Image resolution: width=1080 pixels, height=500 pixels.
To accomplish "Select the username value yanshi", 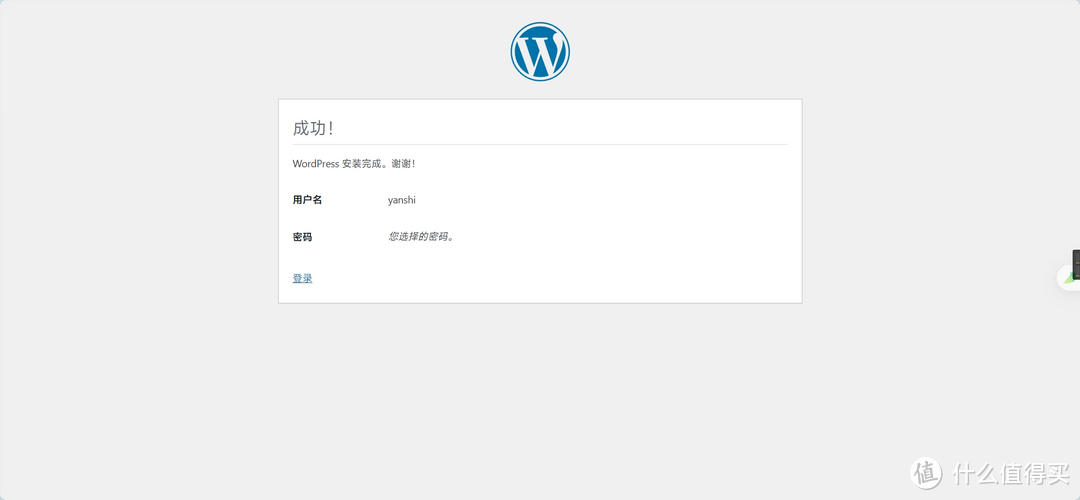I will click(402, 200).
